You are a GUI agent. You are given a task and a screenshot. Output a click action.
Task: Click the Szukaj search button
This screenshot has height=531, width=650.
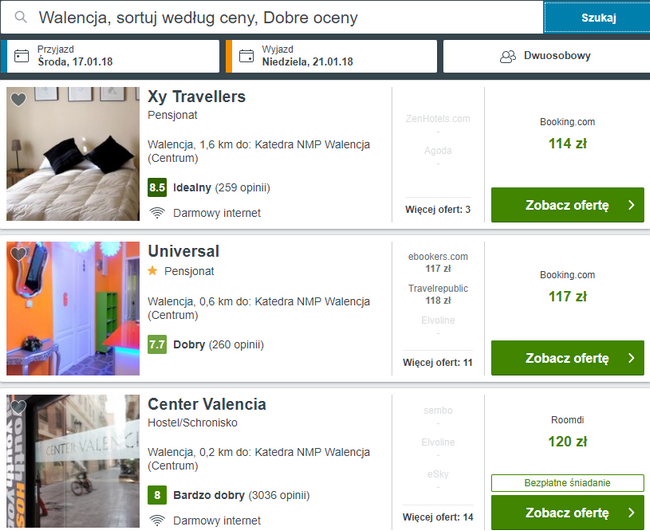coord(598,17)
